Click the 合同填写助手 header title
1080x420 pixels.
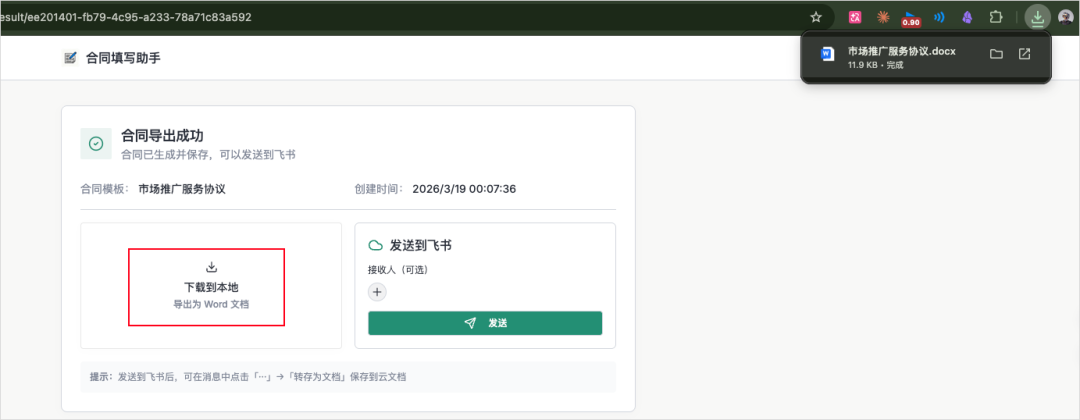pos(123,58)
